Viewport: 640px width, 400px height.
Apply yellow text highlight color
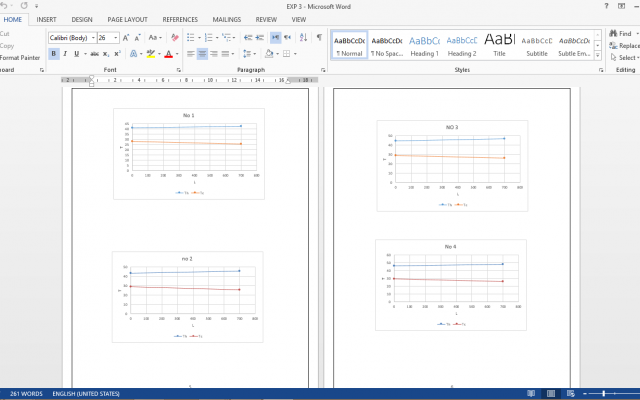click(x=151, y=54)
